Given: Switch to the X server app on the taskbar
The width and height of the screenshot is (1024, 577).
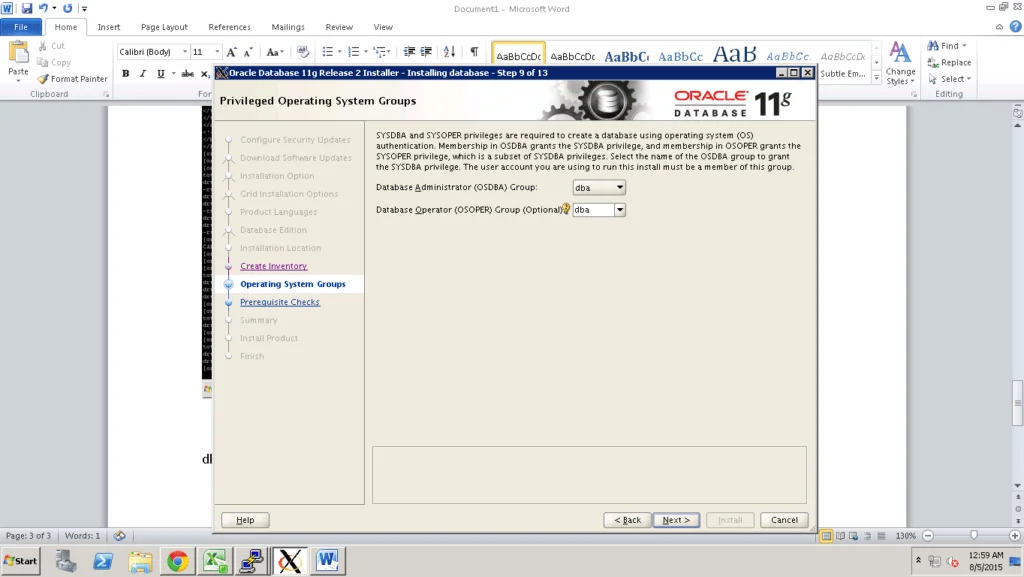Looking at the screenshot, I should [290, 561].
